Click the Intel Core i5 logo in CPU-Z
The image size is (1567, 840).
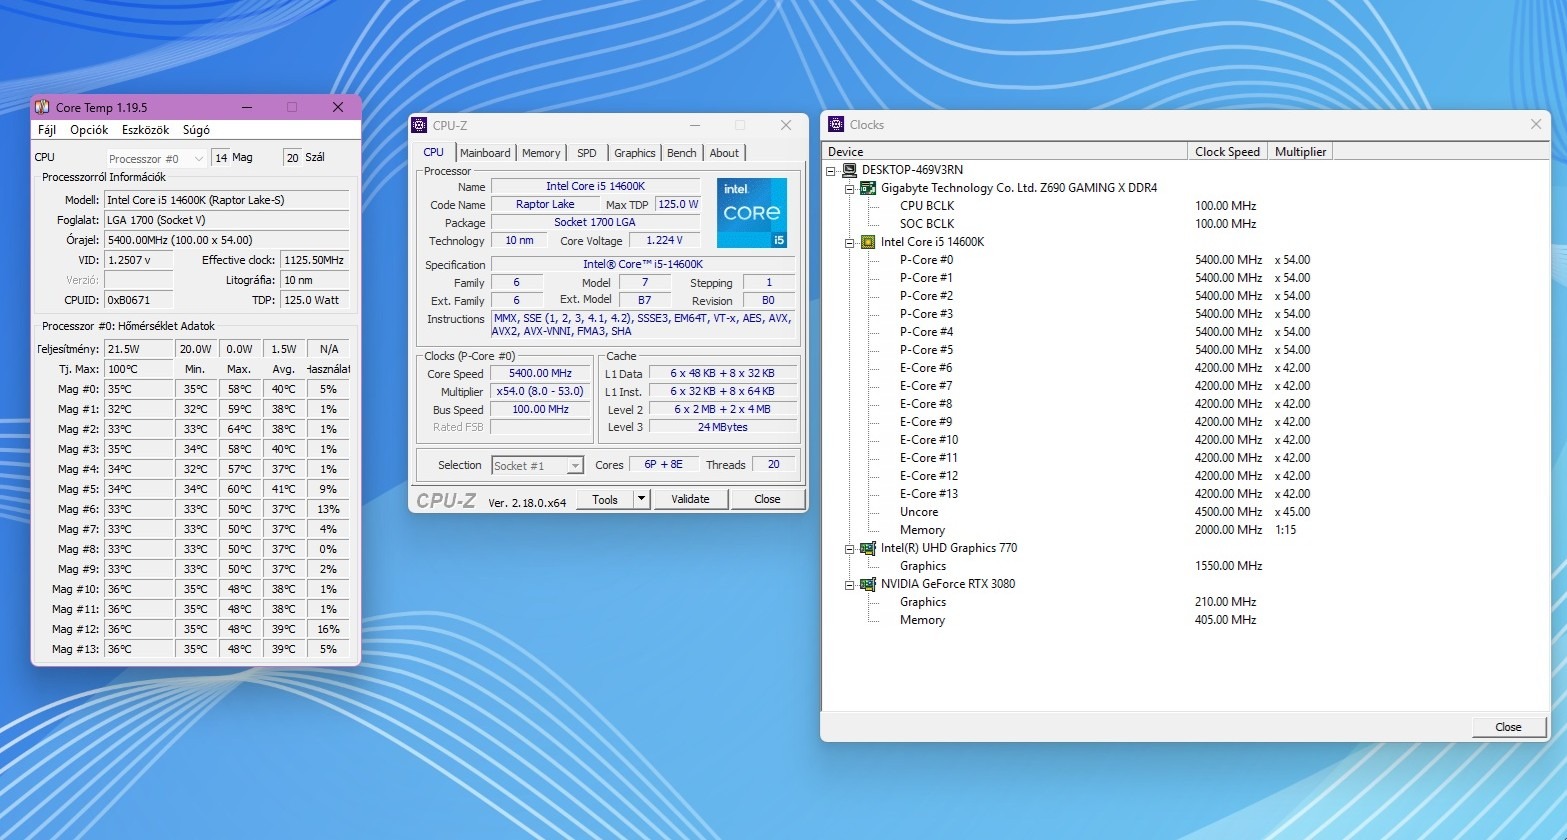pyautogui.click(x=752, y=213)
